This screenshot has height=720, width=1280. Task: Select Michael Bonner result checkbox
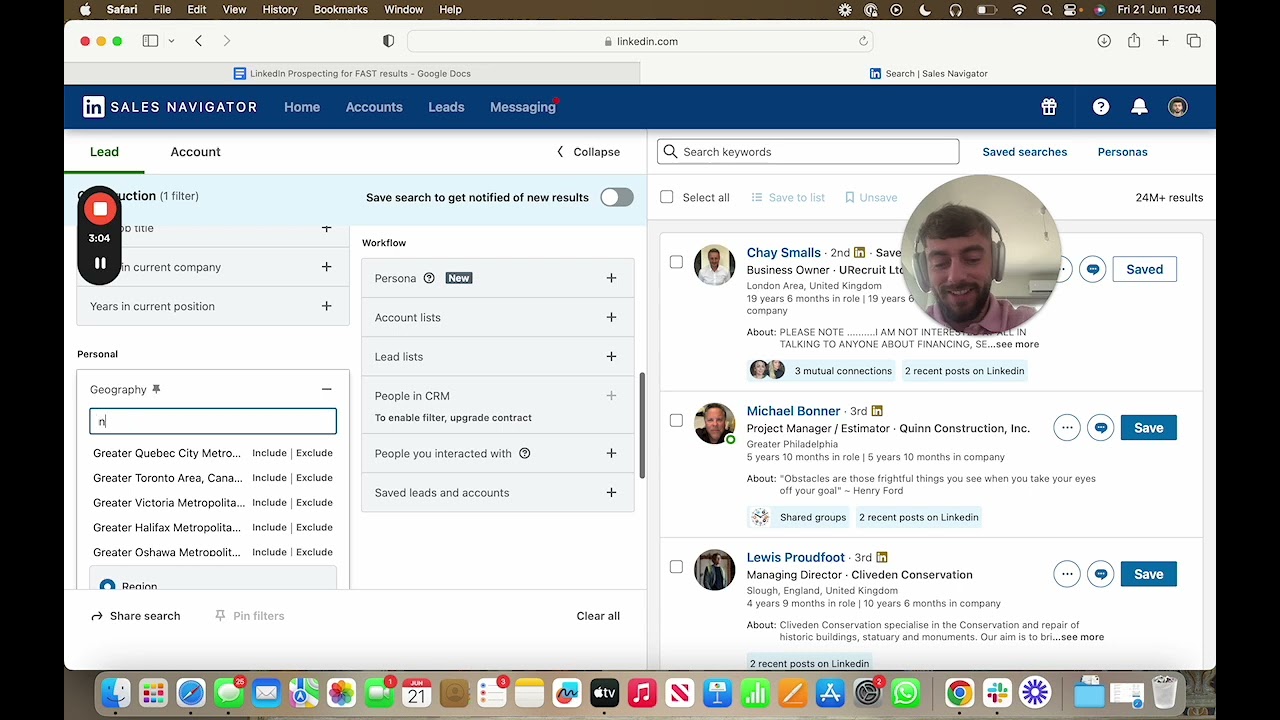point(676,420)
